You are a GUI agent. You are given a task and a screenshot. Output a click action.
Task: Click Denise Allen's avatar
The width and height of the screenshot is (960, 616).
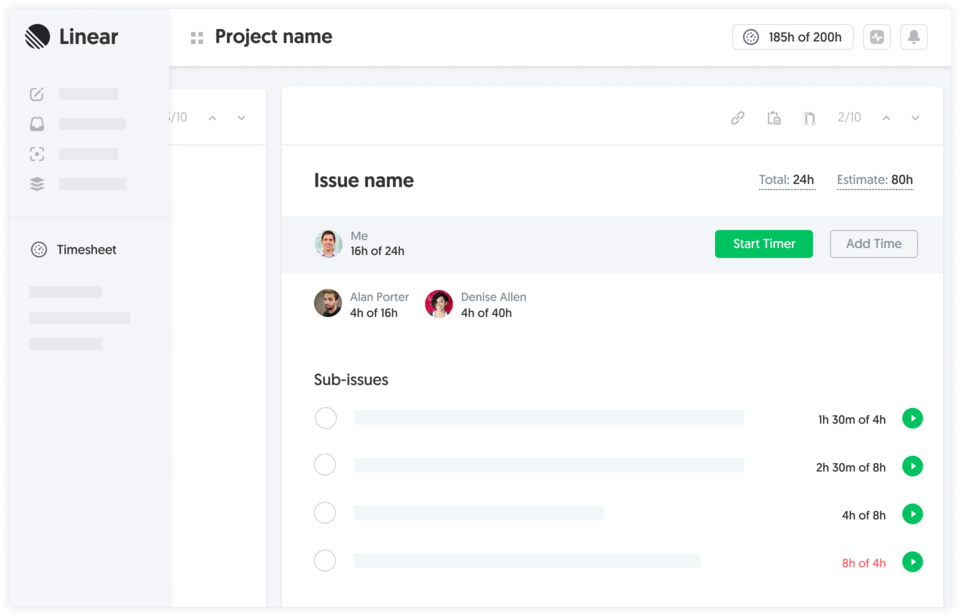click(x=439, y=303)
